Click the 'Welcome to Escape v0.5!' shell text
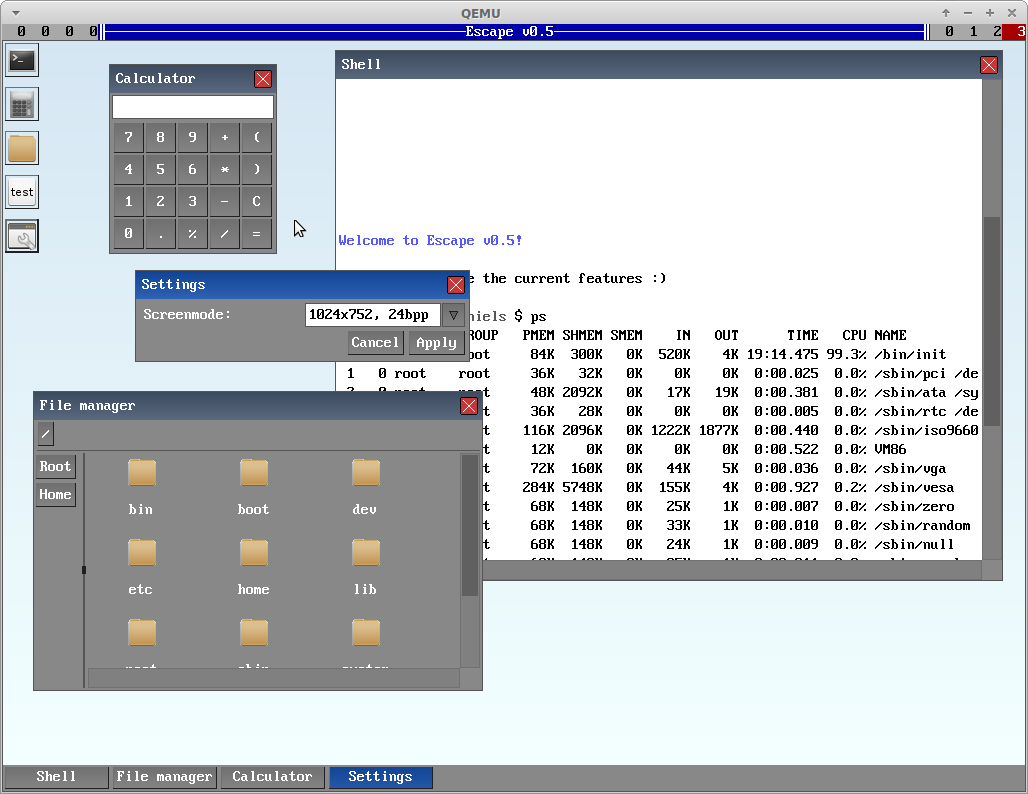Screen dimensions: 1028x794 pos(430,241)
